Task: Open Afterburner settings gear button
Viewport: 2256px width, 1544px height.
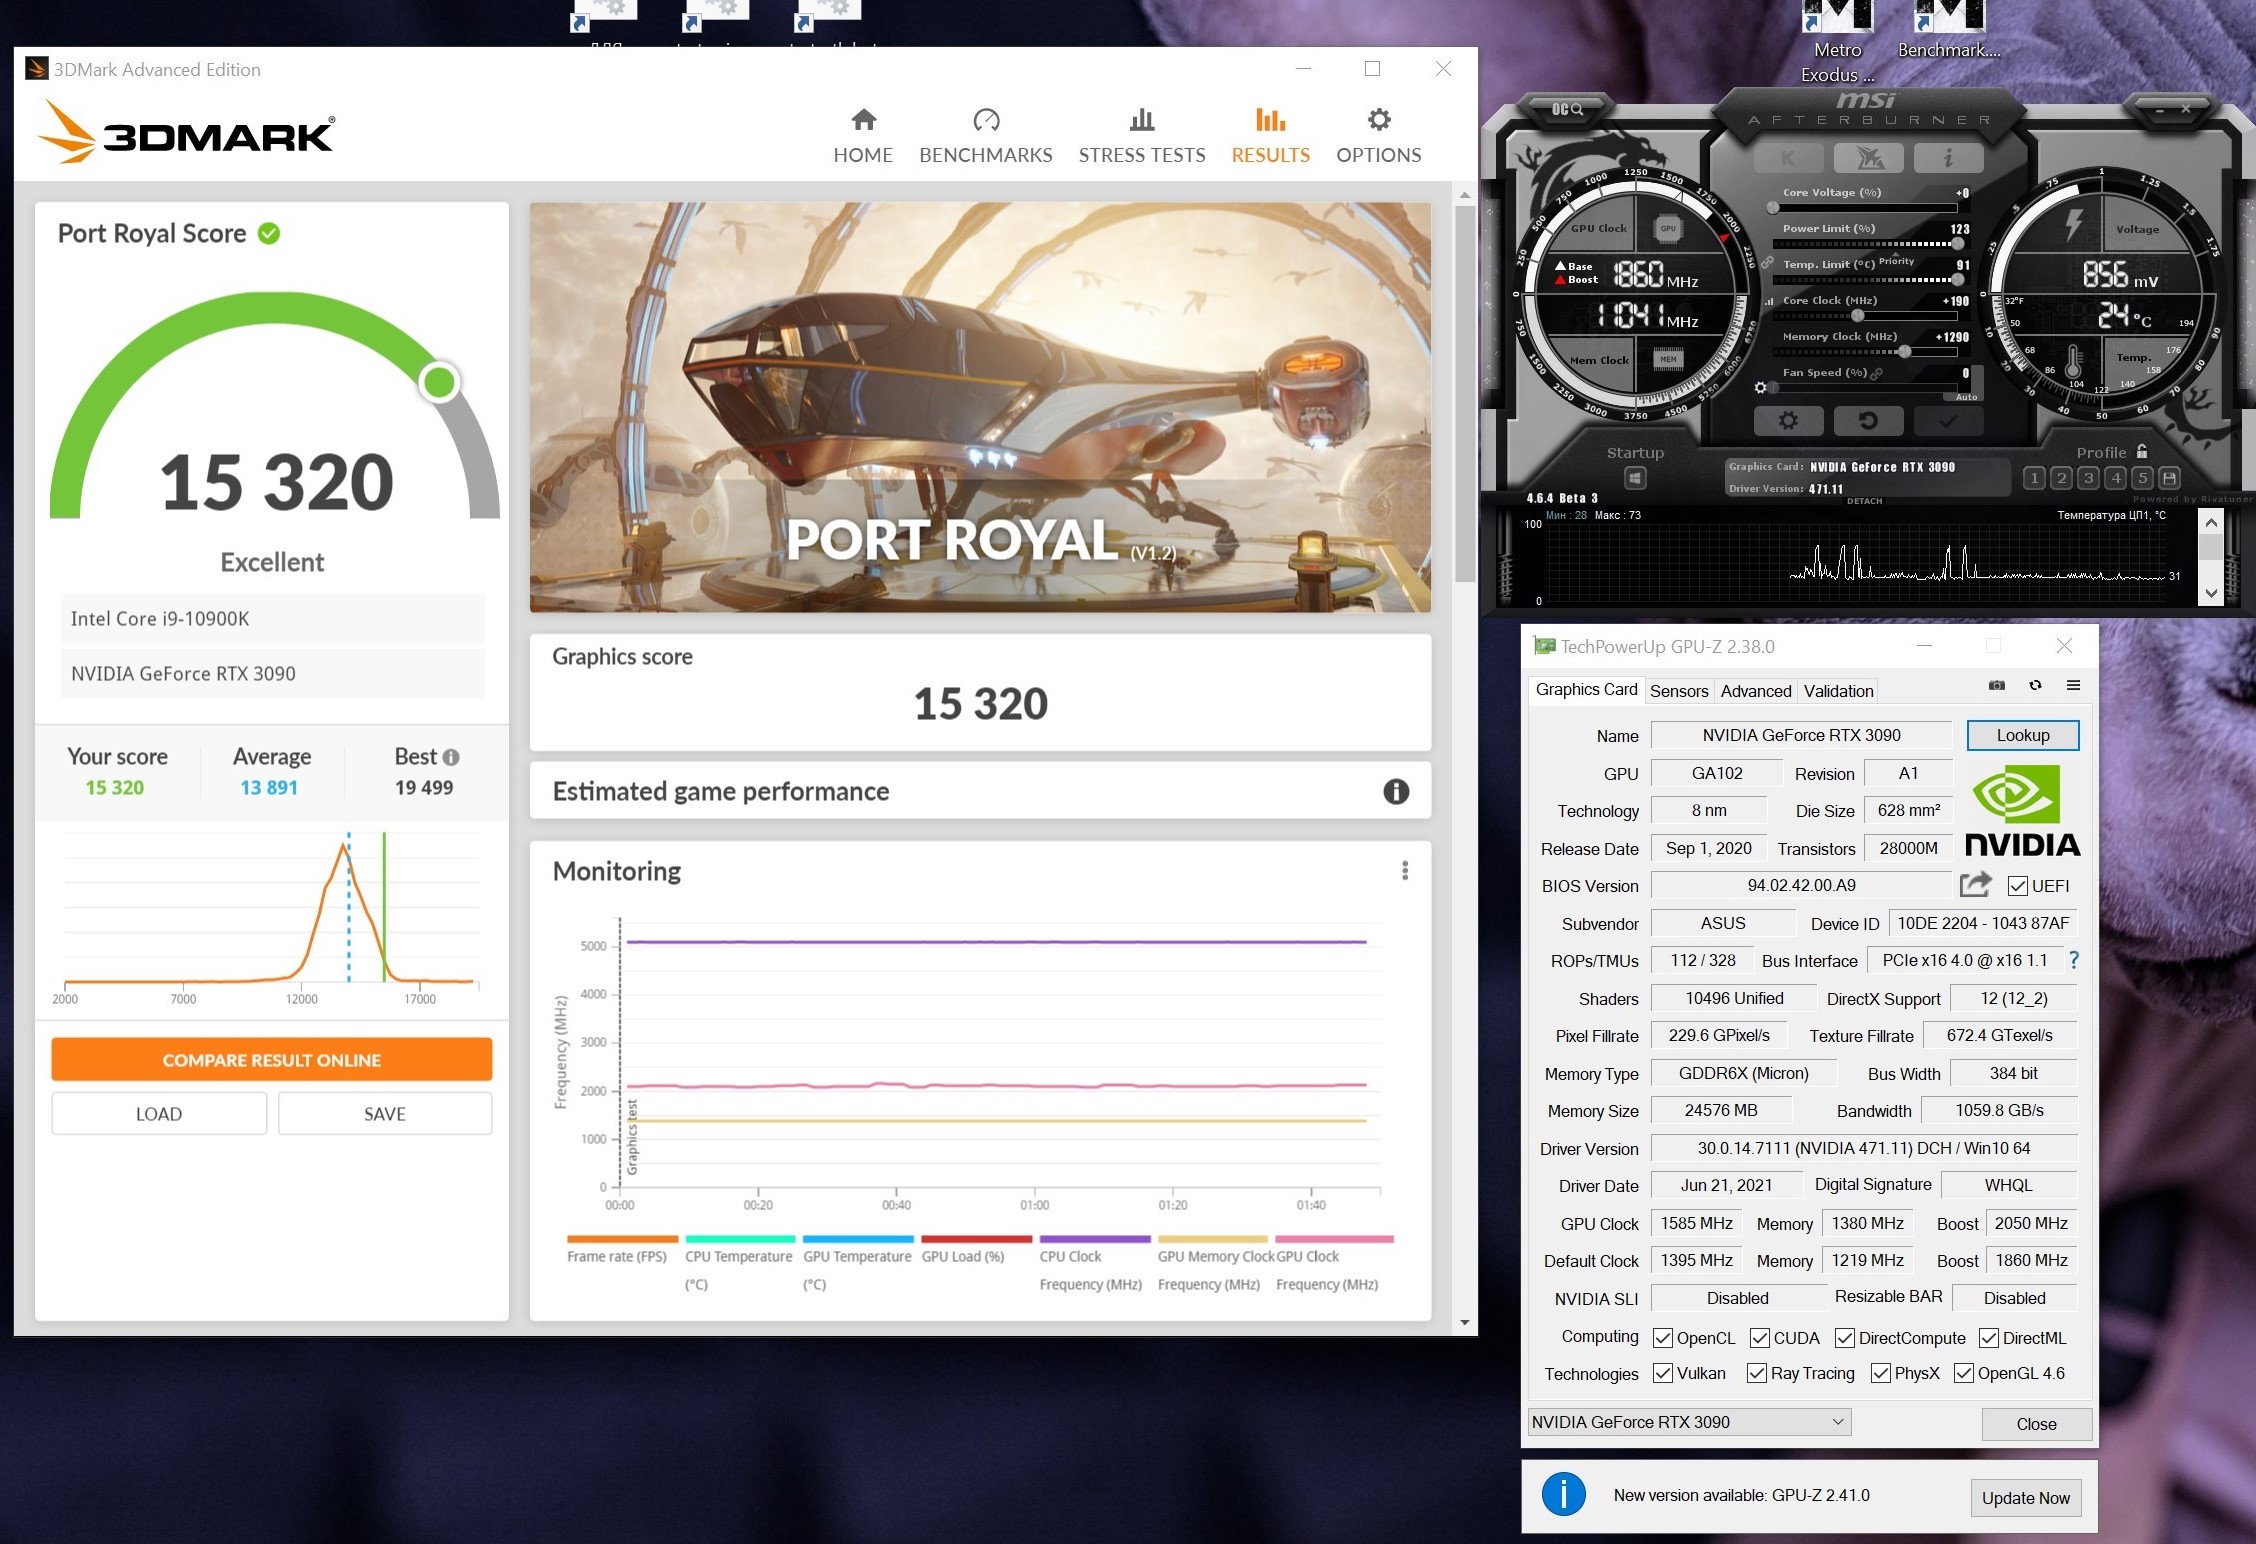Action: pos(1788,421)
